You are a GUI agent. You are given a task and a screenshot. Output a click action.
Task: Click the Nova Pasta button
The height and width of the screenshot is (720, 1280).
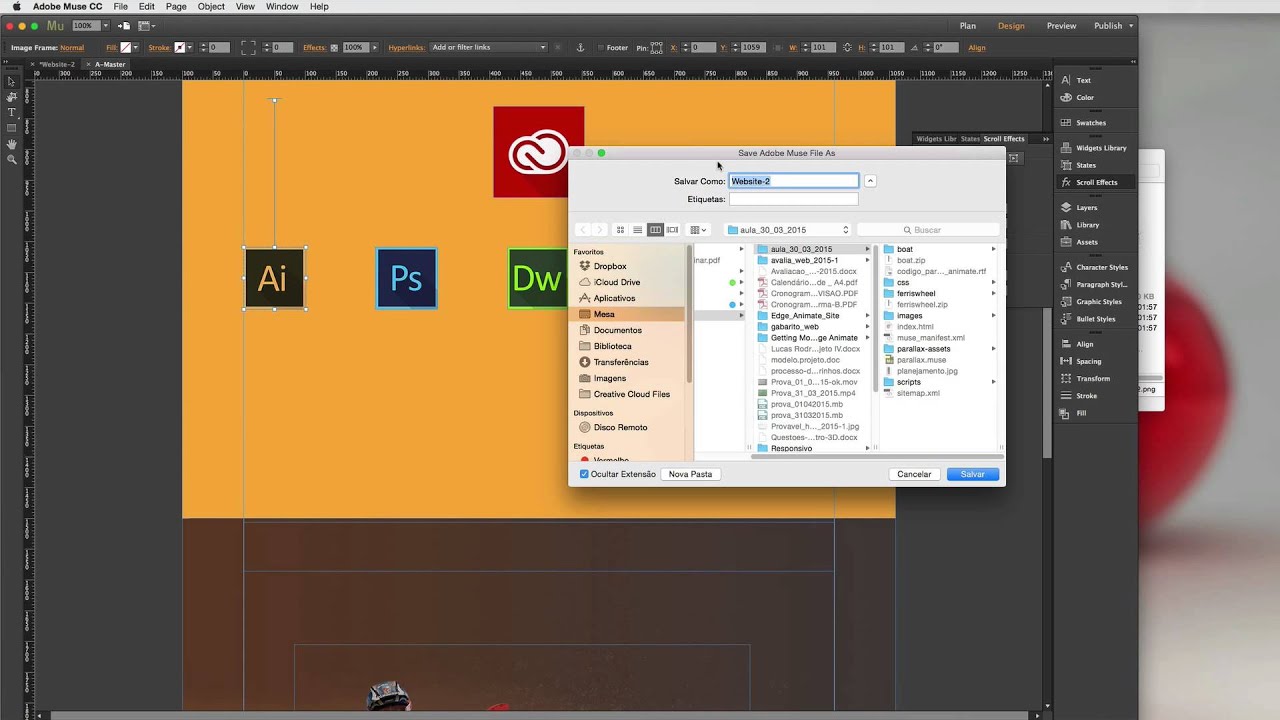coord(690,474)
